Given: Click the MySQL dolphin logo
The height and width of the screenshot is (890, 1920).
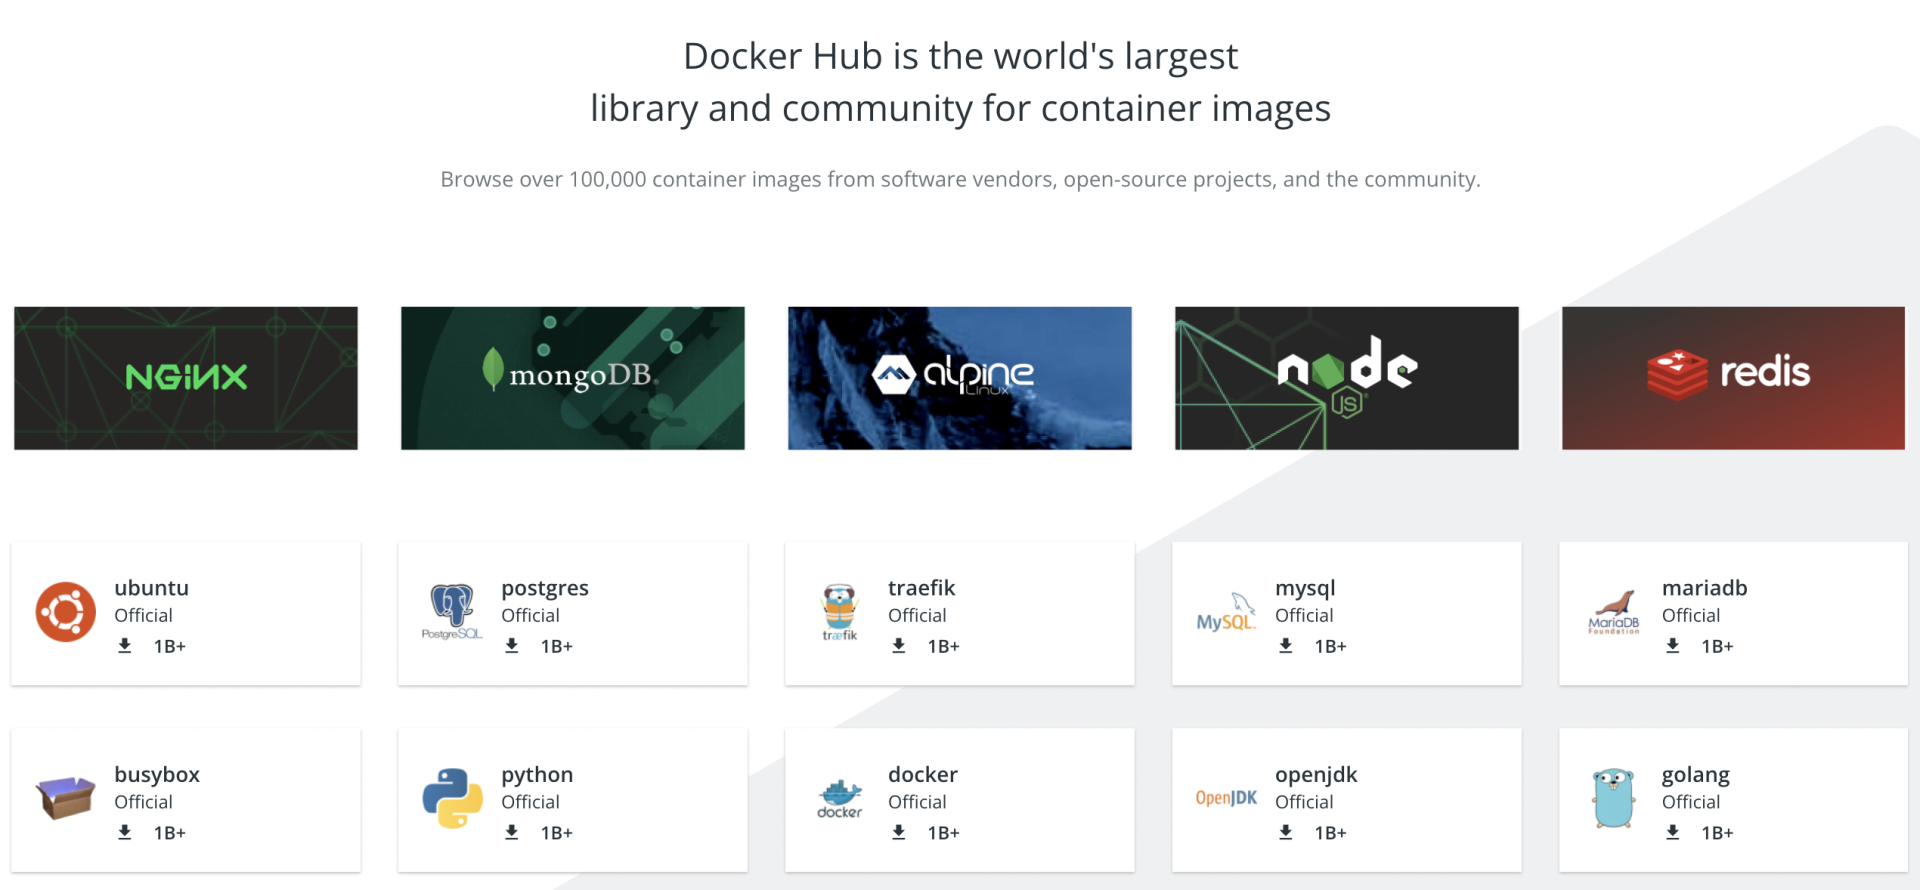Looking at the screenshot, I should tap(1226, 612).
